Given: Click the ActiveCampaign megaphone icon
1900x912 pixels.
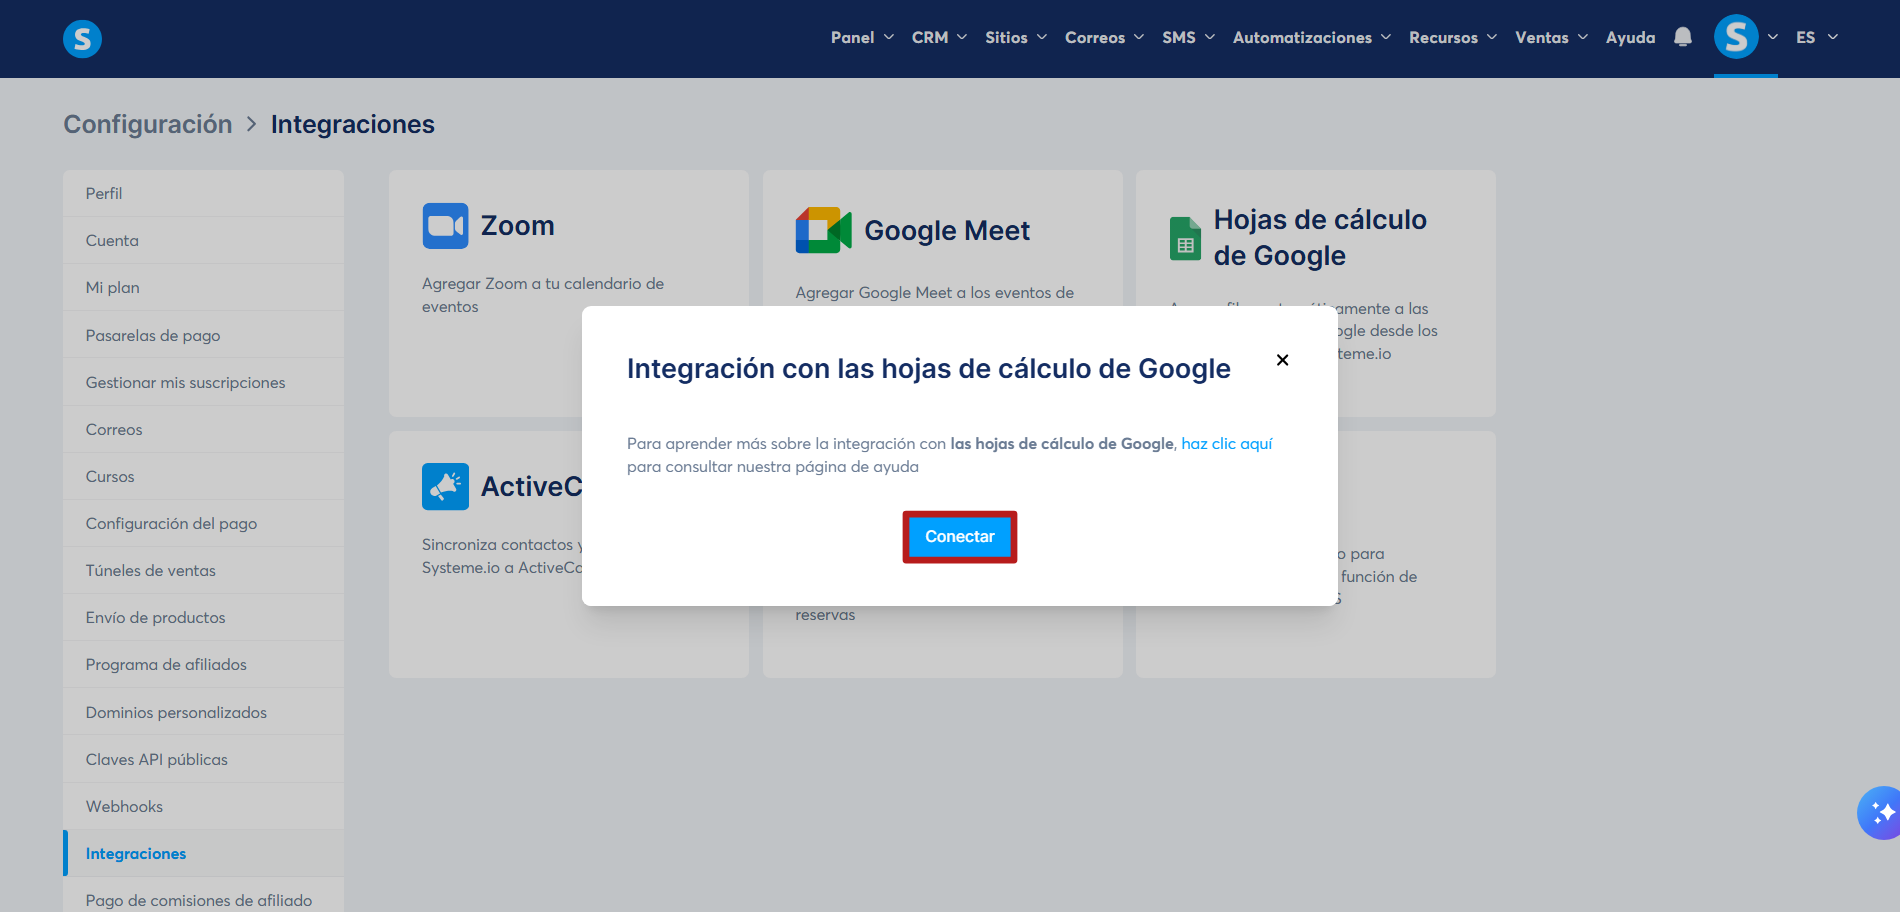Looking at the screenshot, I should (445, 487).
